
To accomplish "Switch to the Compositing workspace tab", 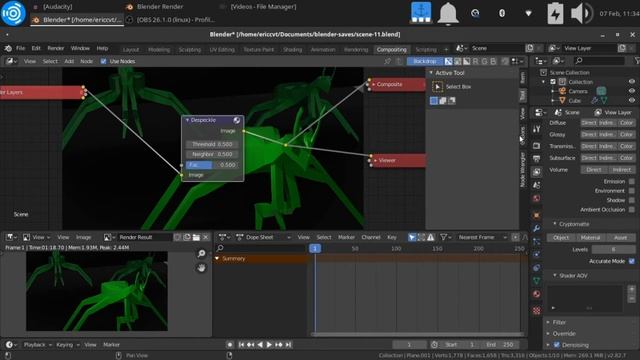I will (x=391, y=49).
